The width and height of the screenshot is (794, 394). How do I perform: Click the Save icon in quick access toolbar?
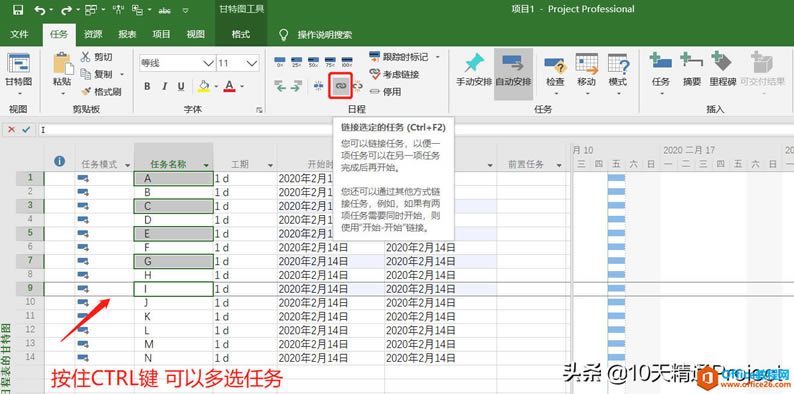pyautogui.click(x=18, y=9)
